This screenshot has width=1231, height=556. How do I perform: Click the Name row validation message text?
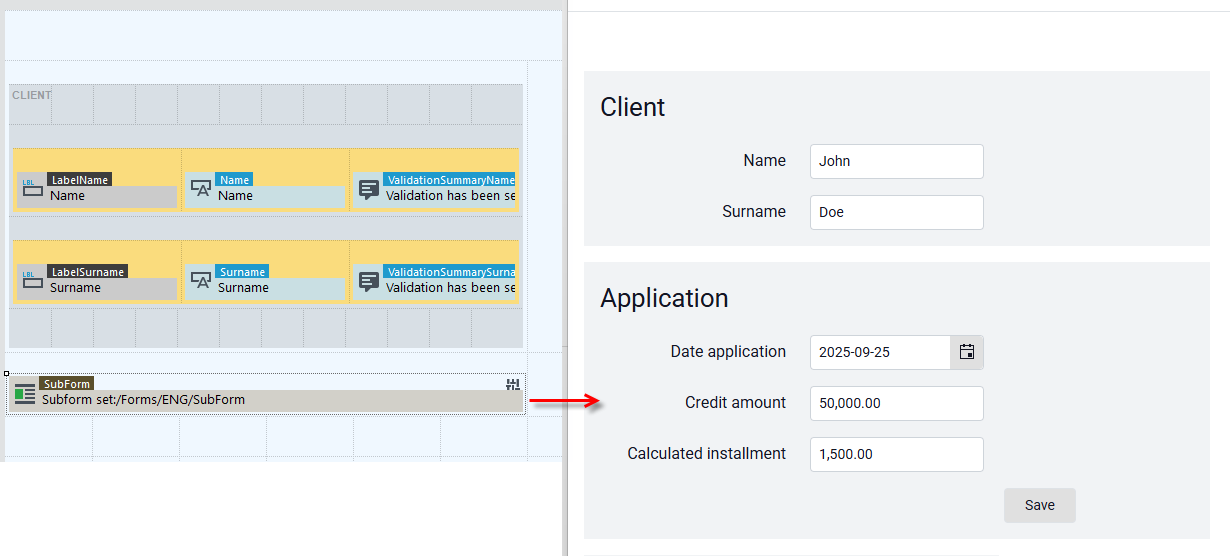pos(450,196)
